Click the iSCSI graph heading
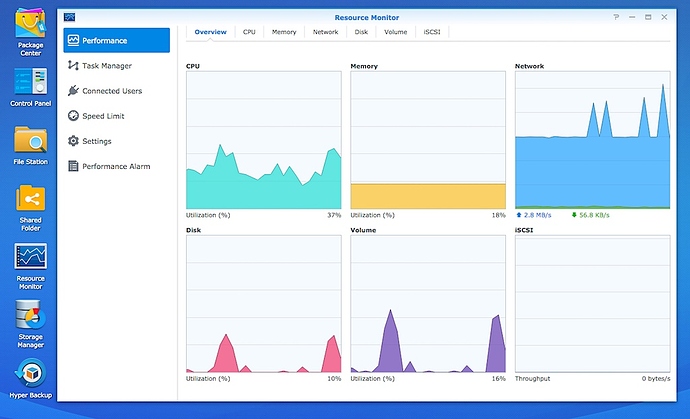 [x=524, y=230]
